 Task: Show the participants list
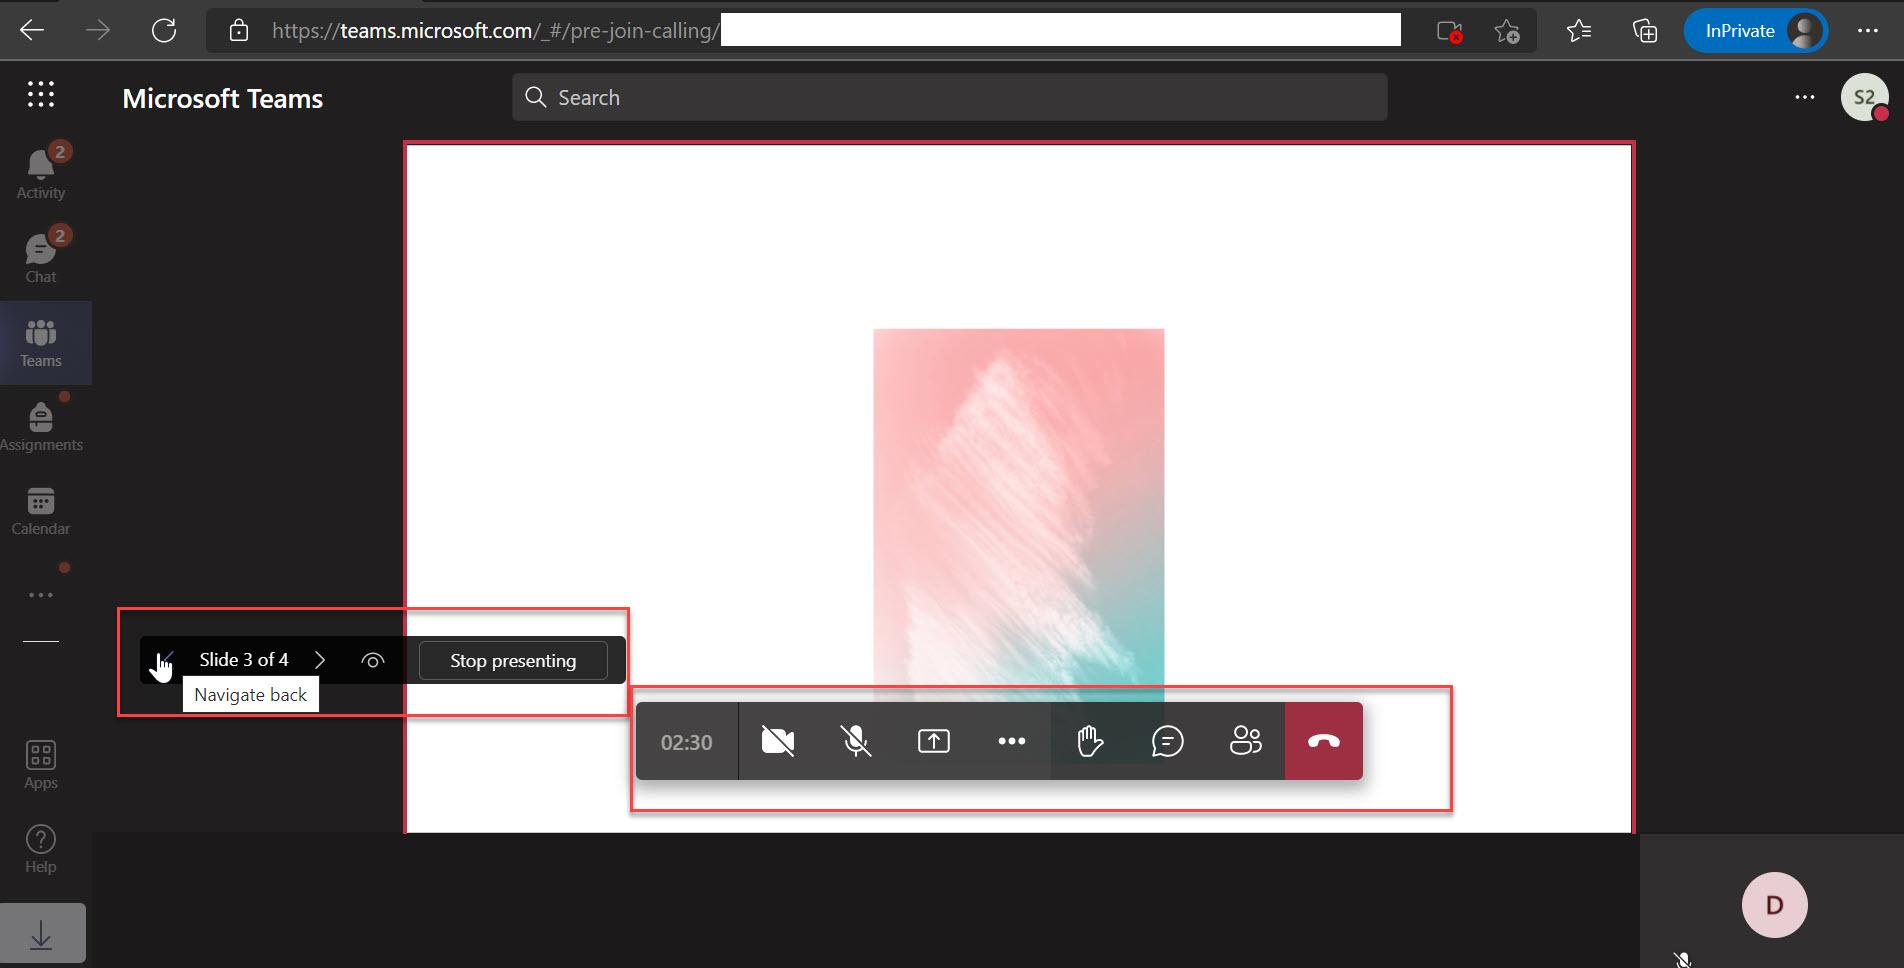pos(1245,741)
